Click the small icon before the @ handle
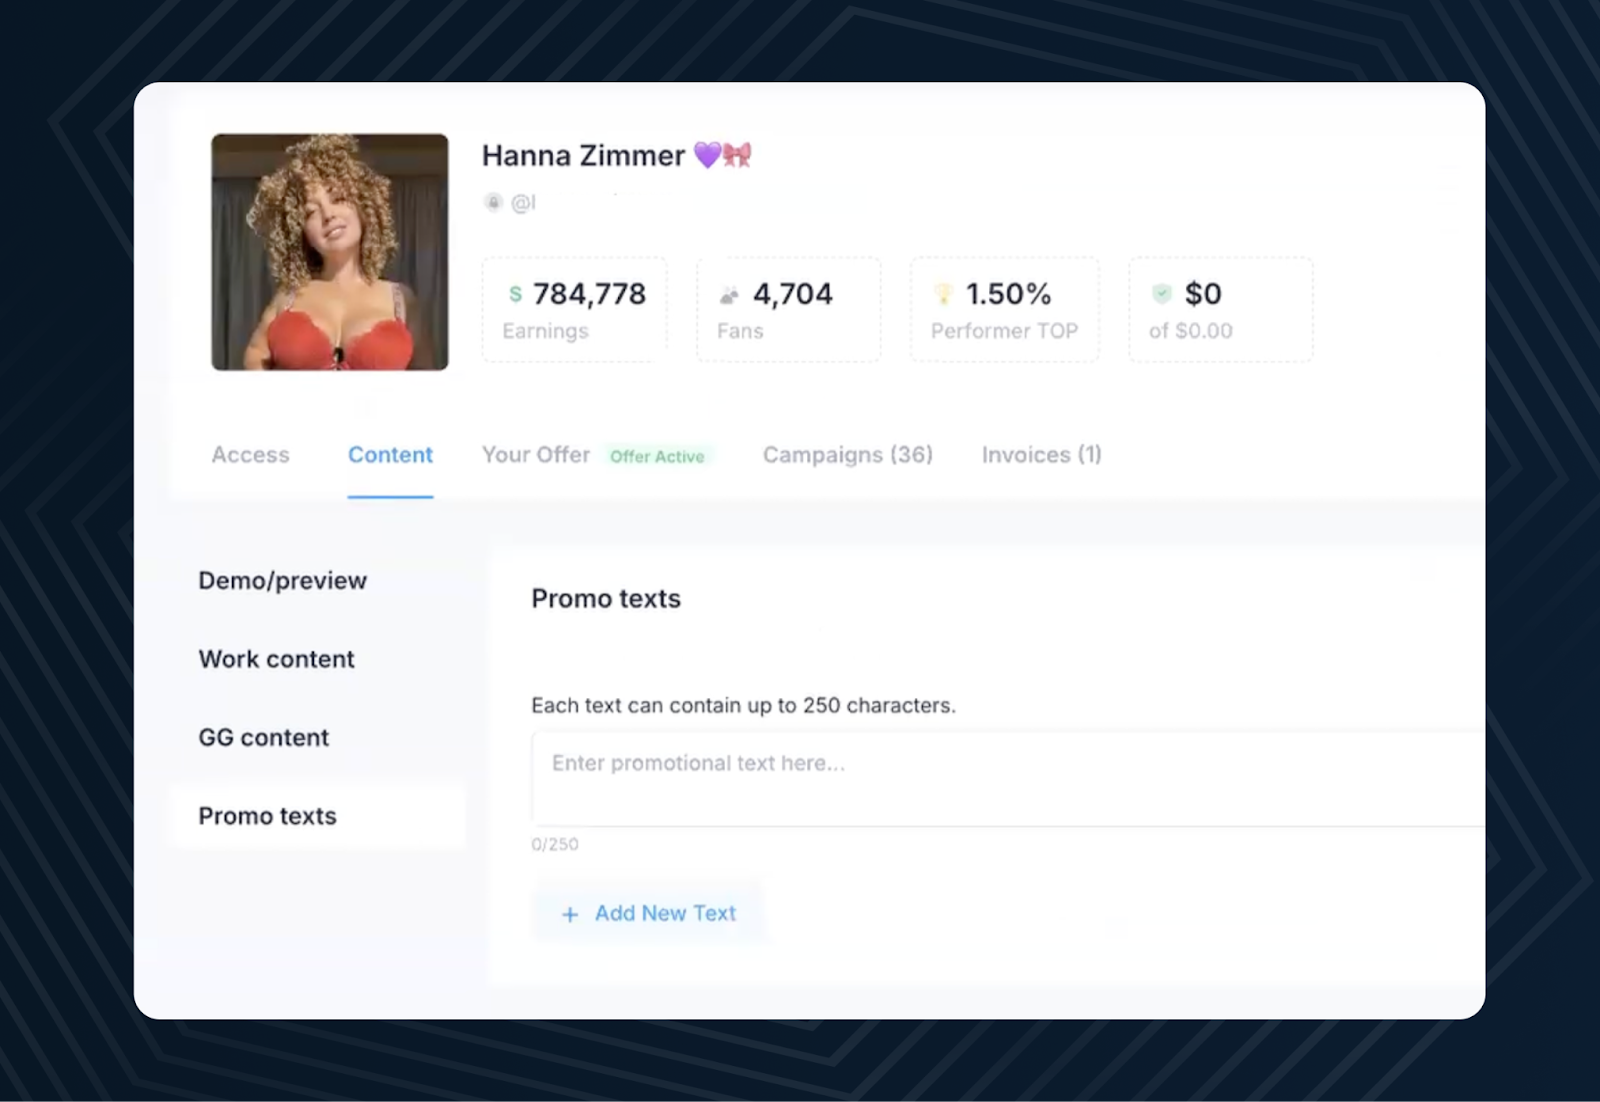 pyautogui.click(x=493, y=203)
